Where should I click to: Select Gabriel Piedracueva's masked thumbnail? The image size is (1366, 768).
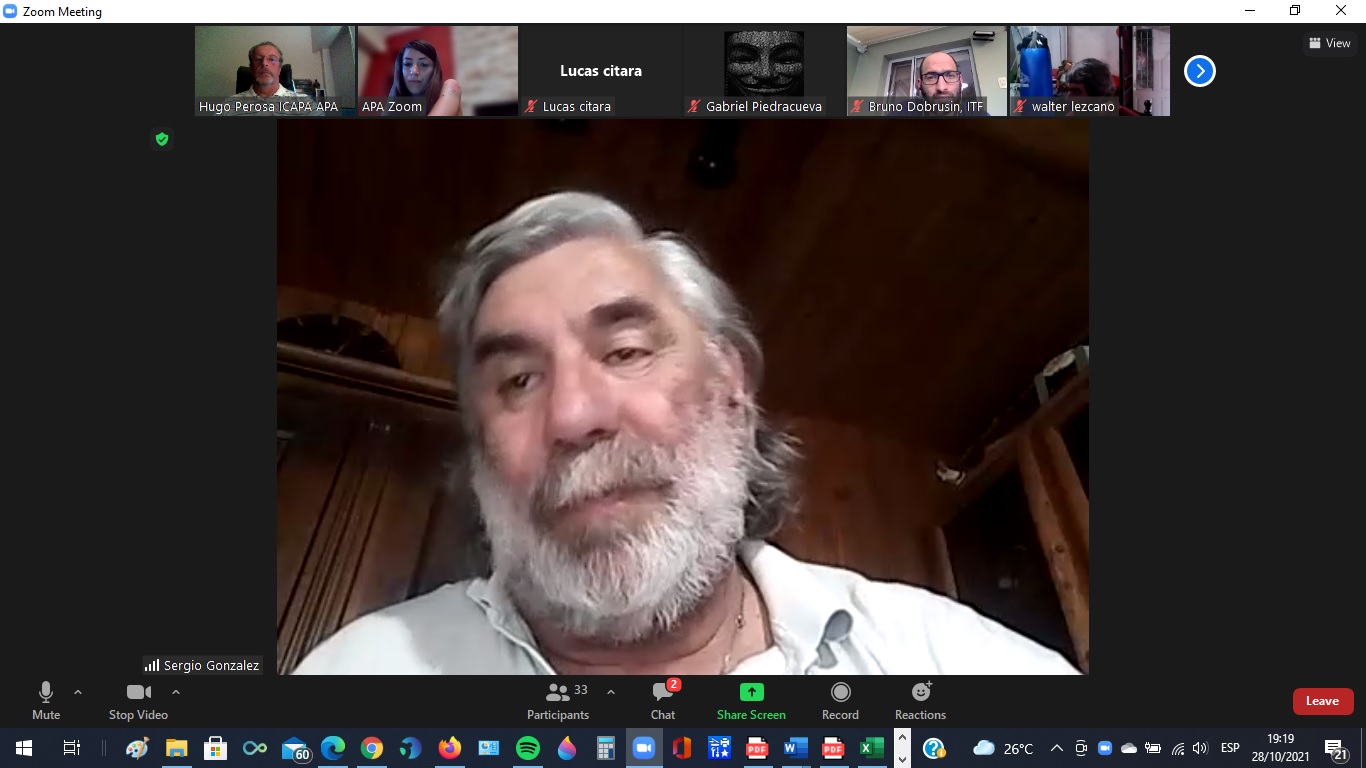[x=764, y=71]
